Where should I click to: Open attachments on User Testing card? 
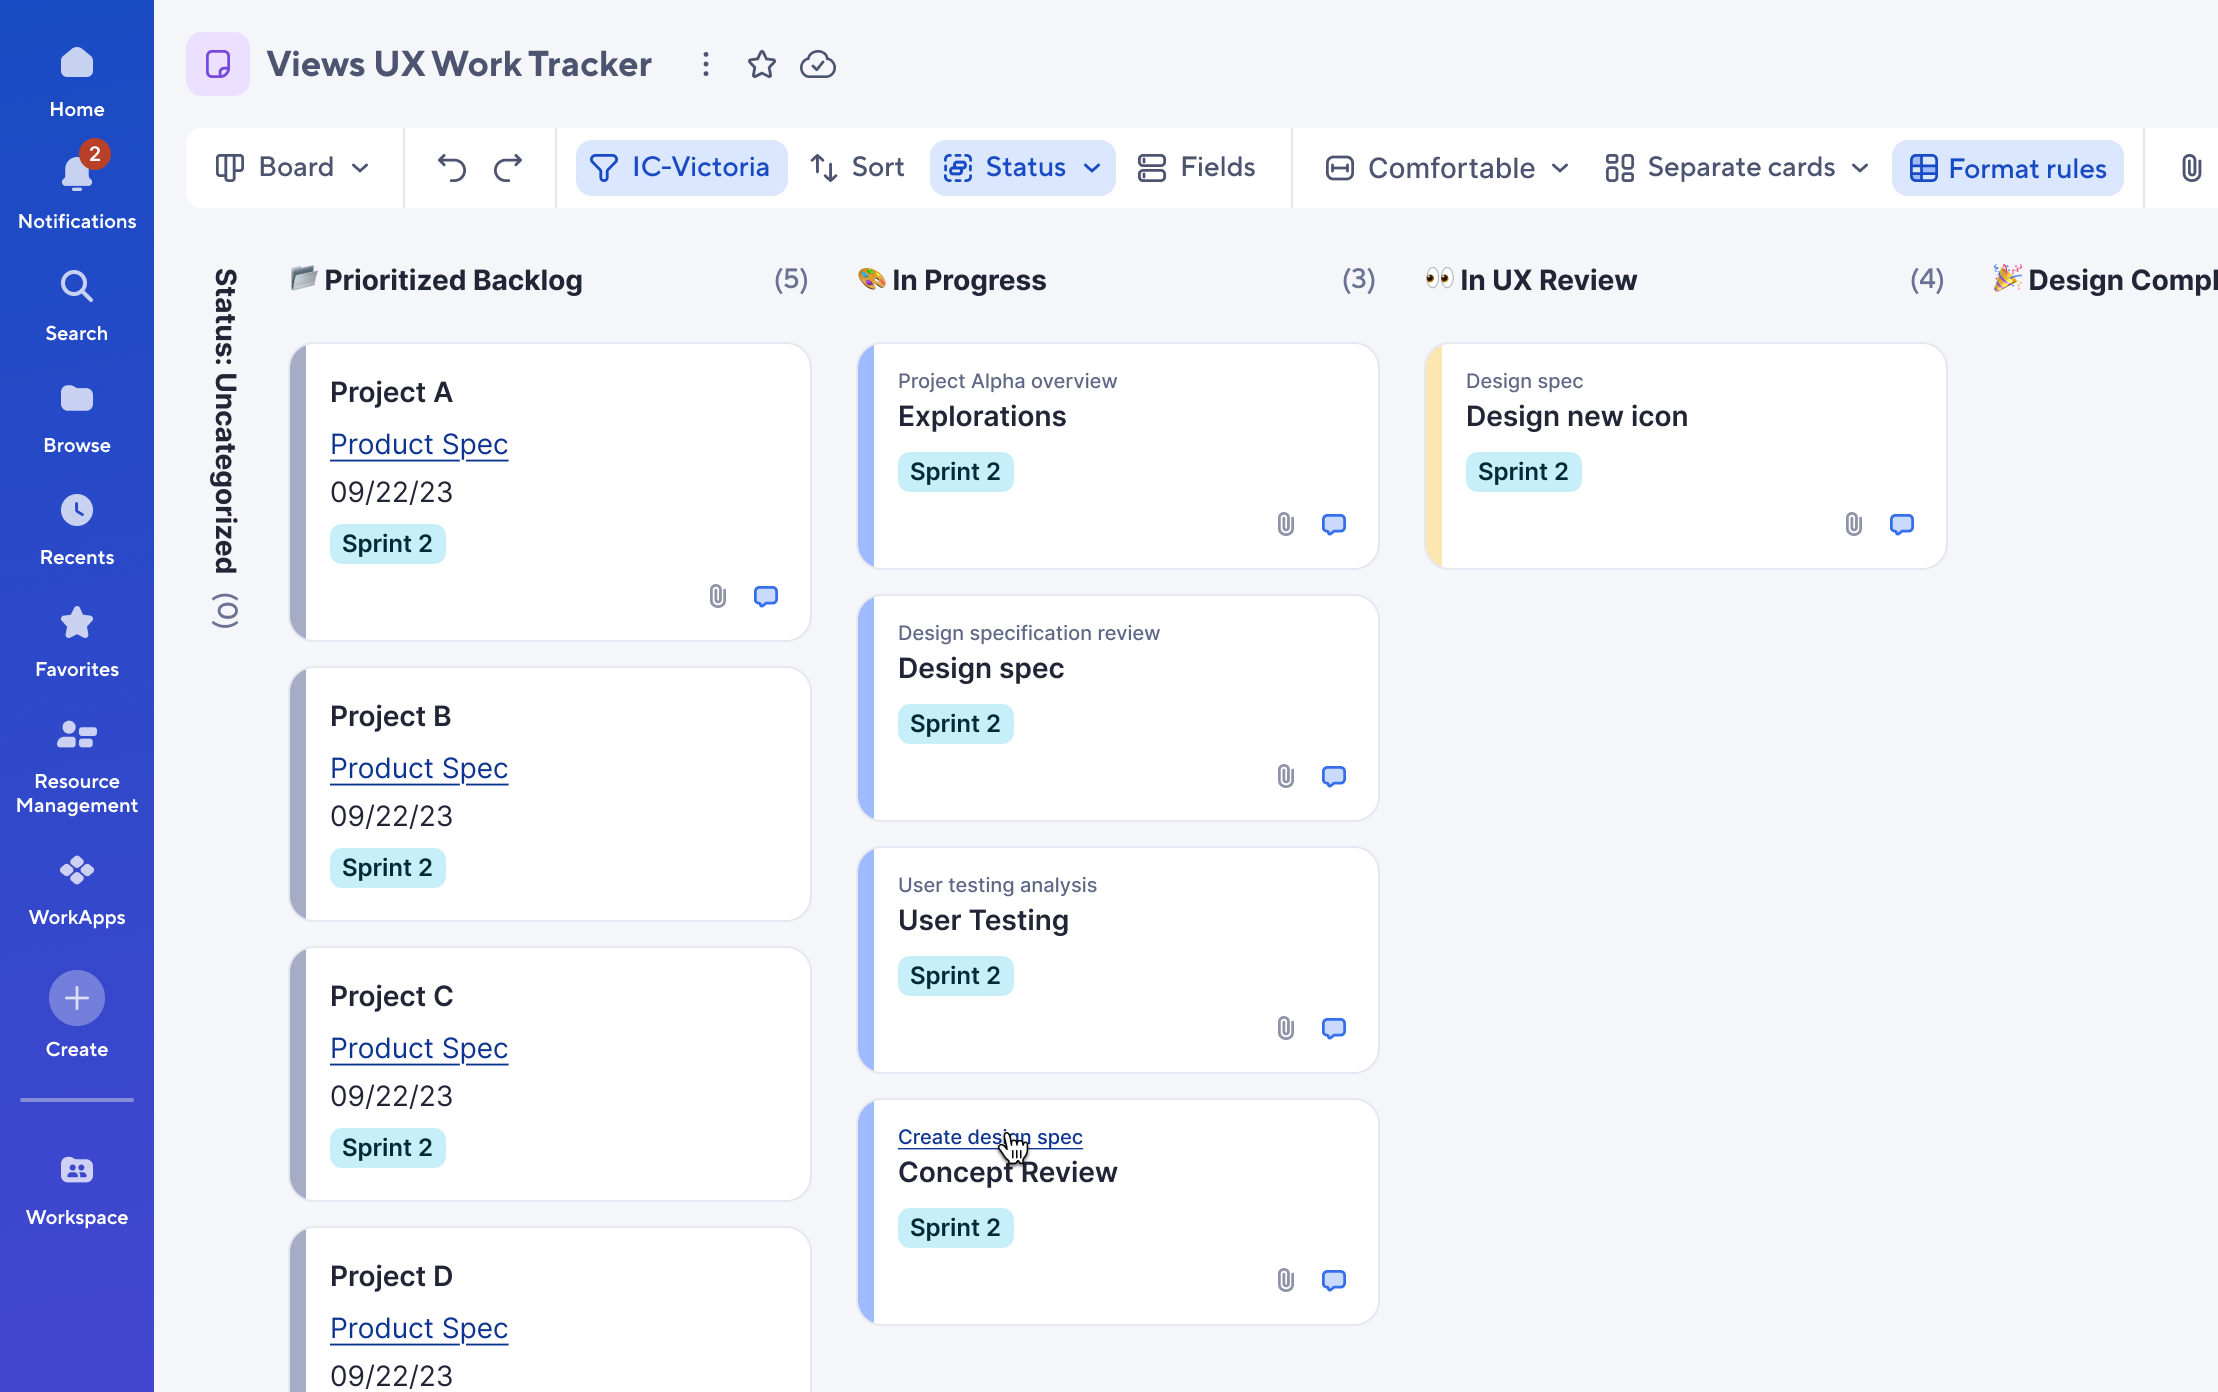coord(1286,1028)
